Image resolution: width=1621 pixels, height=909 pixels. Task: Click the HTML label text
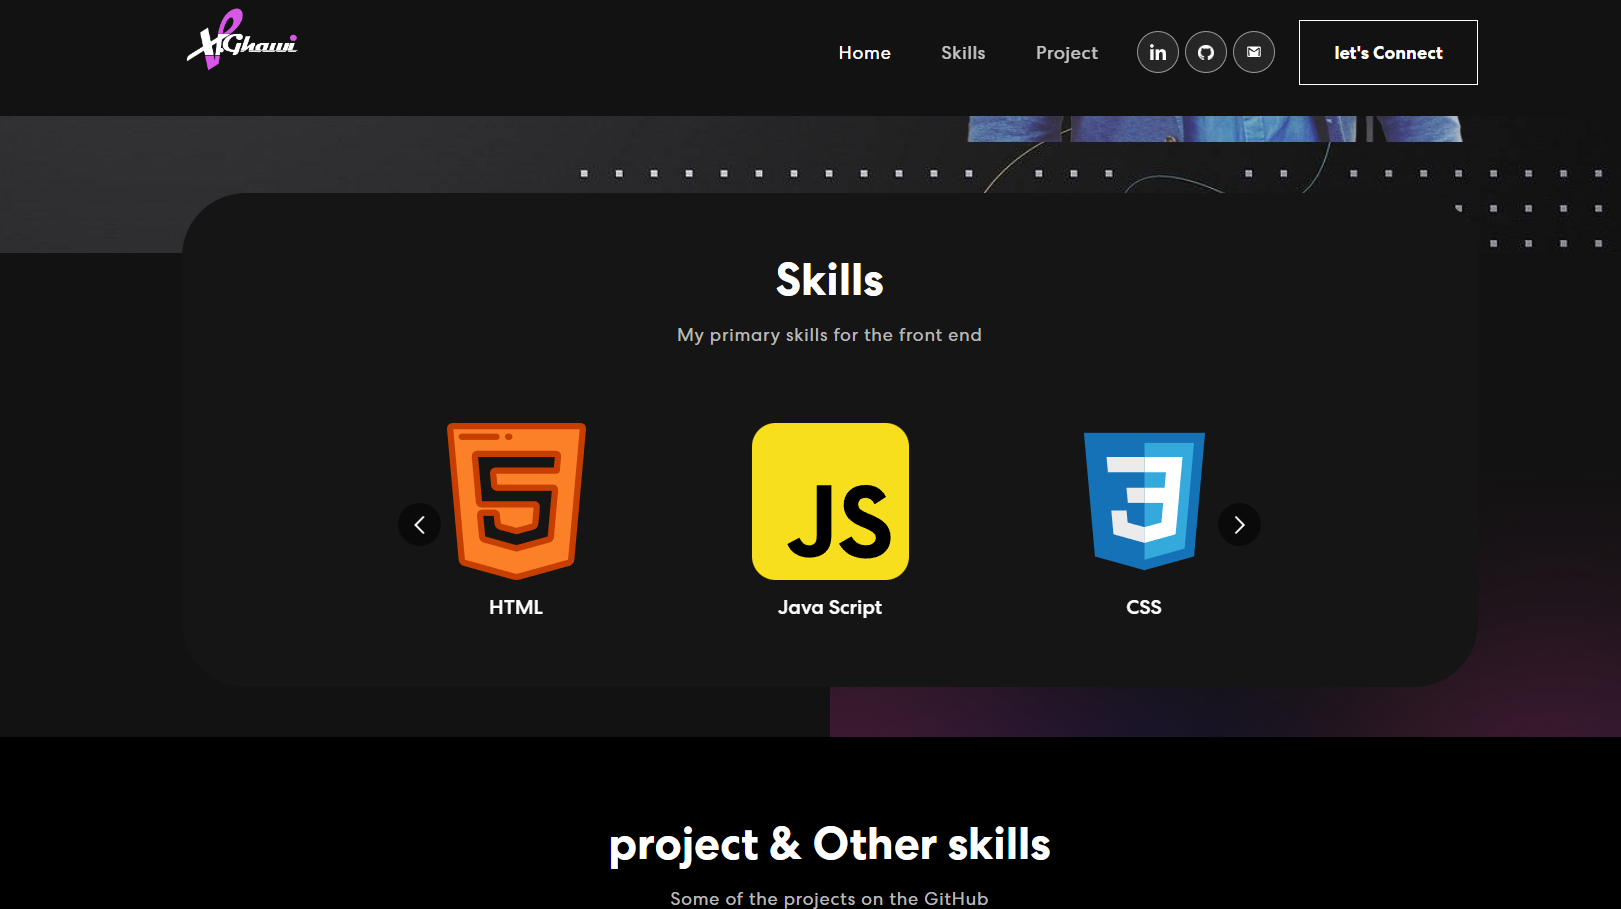pos(516,607)
